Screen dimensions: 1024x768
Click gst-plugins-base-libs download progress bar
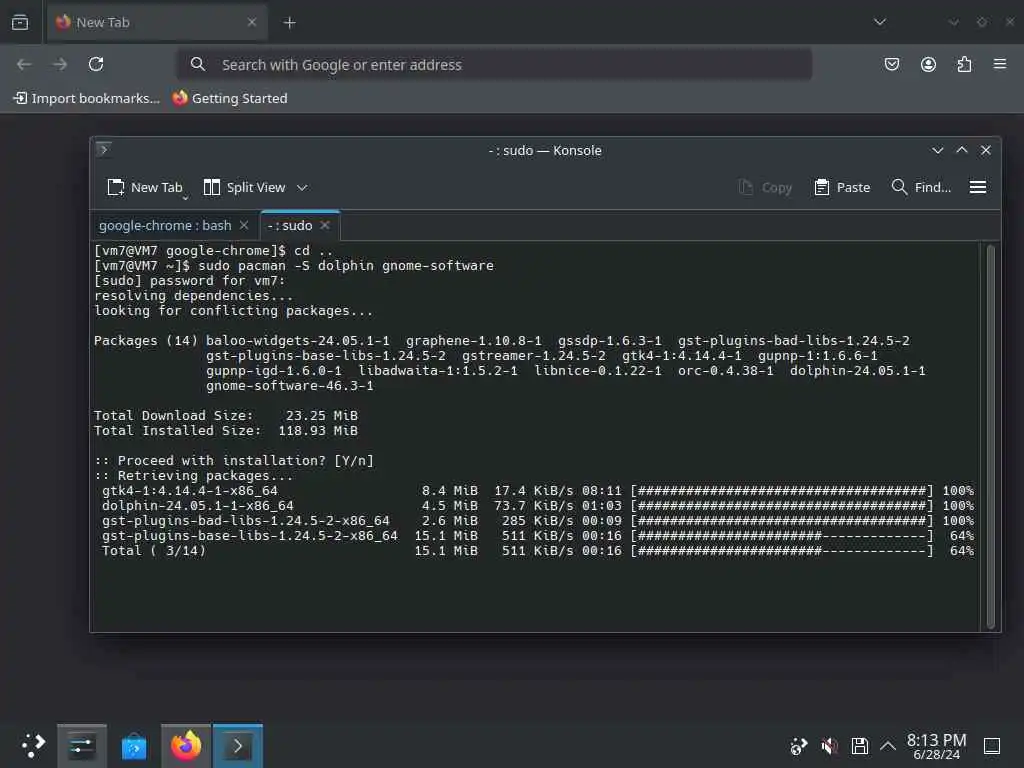tap(782, 536)
